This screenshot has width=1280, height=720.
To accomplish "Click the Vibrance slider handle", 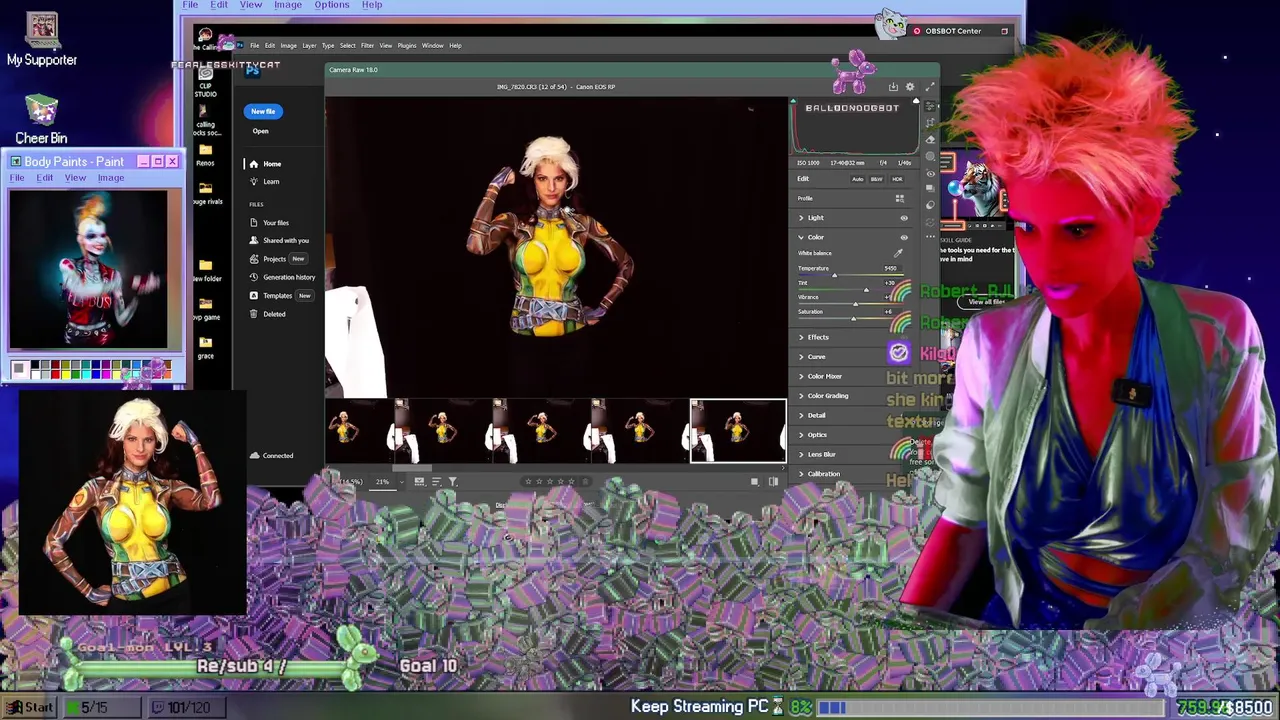I will click(856, 304).
